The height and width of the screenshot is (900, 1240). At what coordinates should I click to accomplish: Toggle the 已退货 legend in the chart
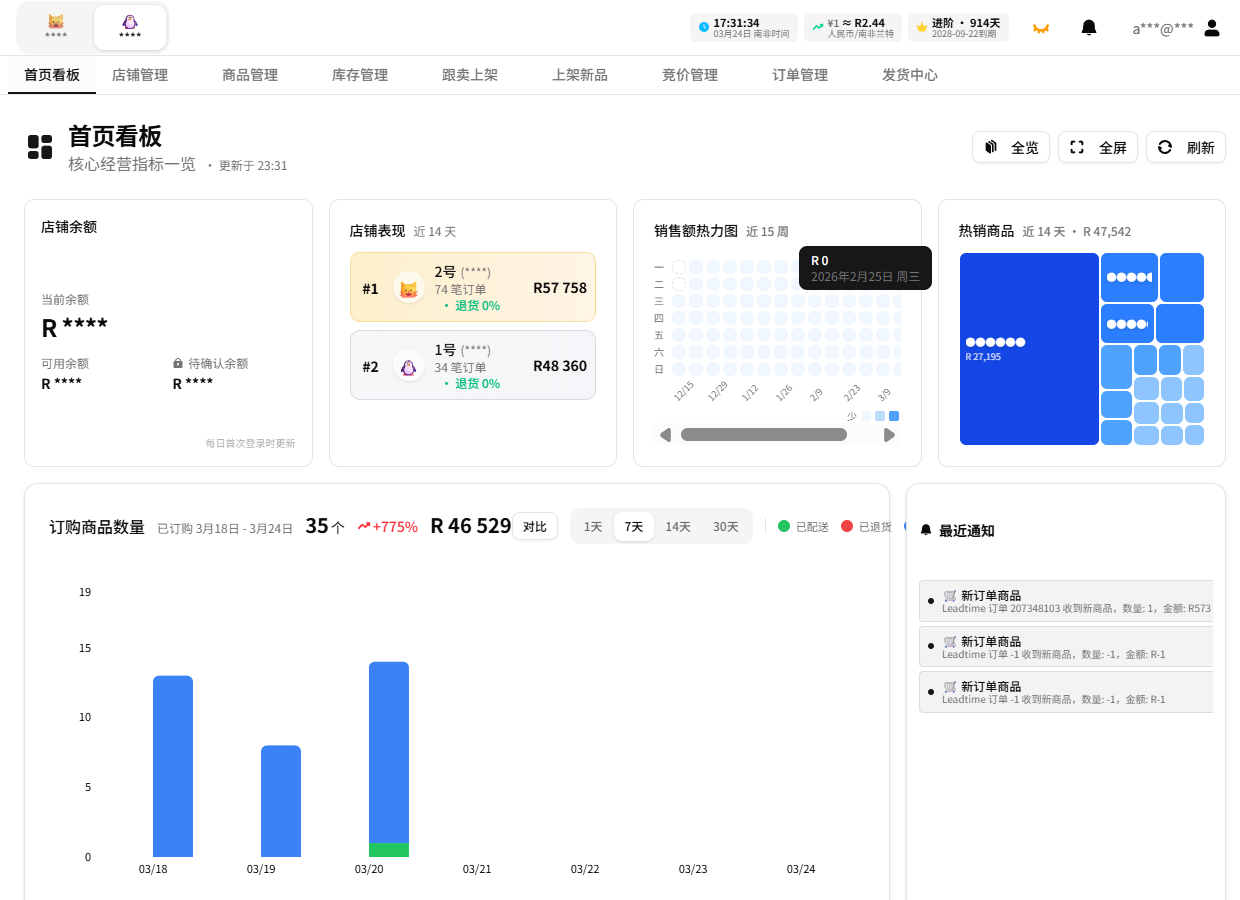click(x=866, y=527)
